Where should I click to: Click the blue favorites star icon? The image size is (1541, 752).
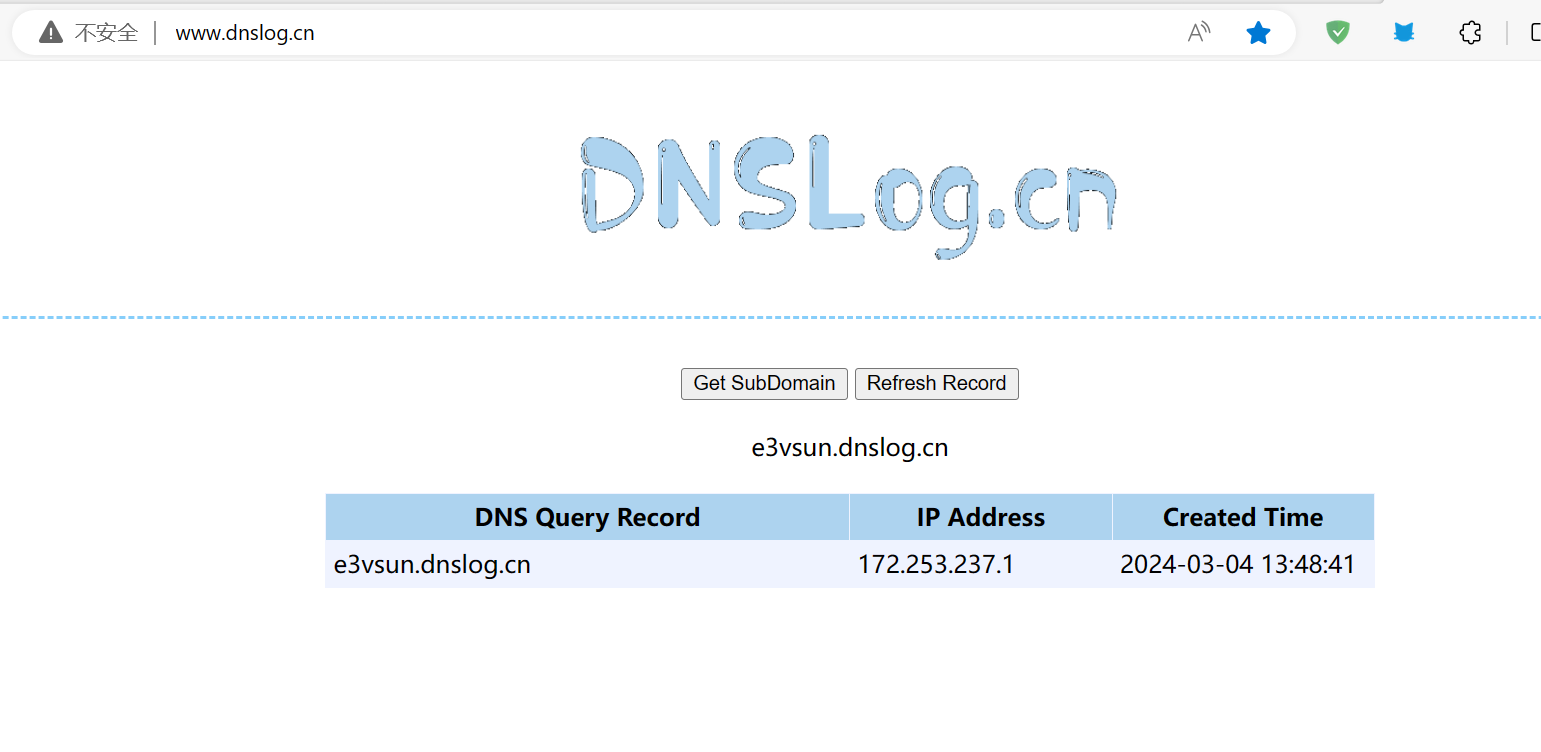pyautogui.click(x=1258, y=33)
